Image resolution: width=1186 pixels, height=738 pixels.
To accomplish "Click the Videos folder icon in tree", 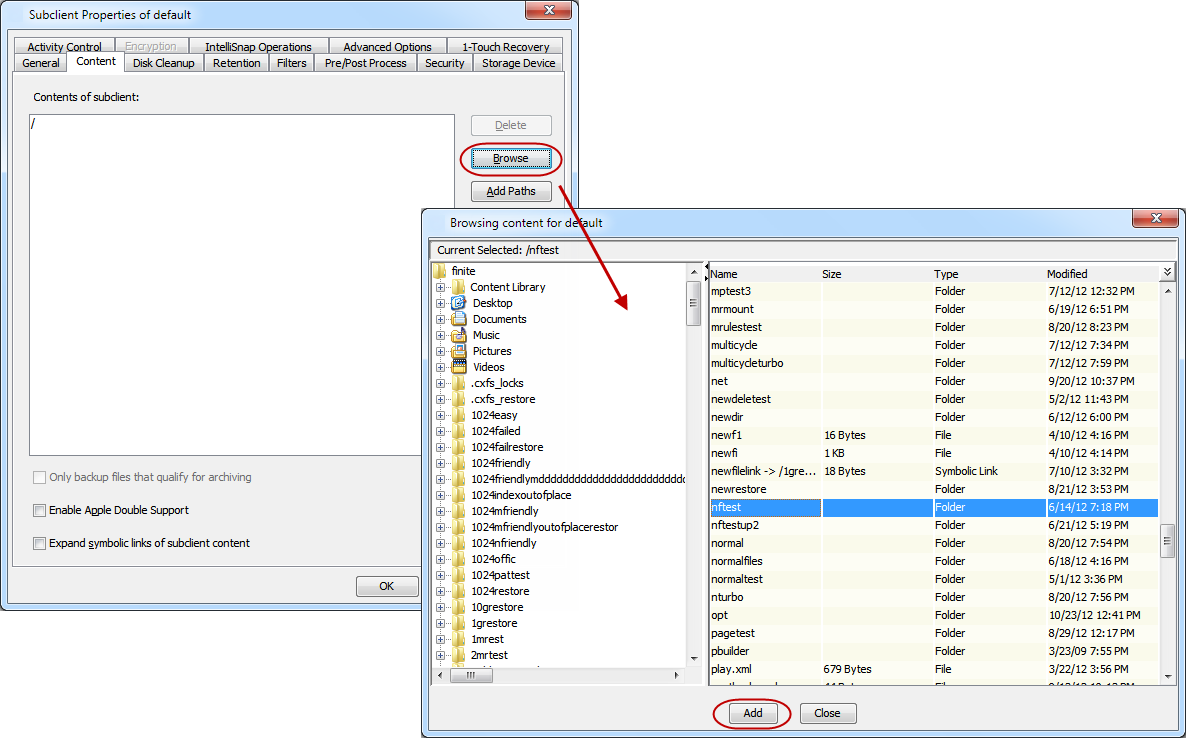I will point(459,367).
